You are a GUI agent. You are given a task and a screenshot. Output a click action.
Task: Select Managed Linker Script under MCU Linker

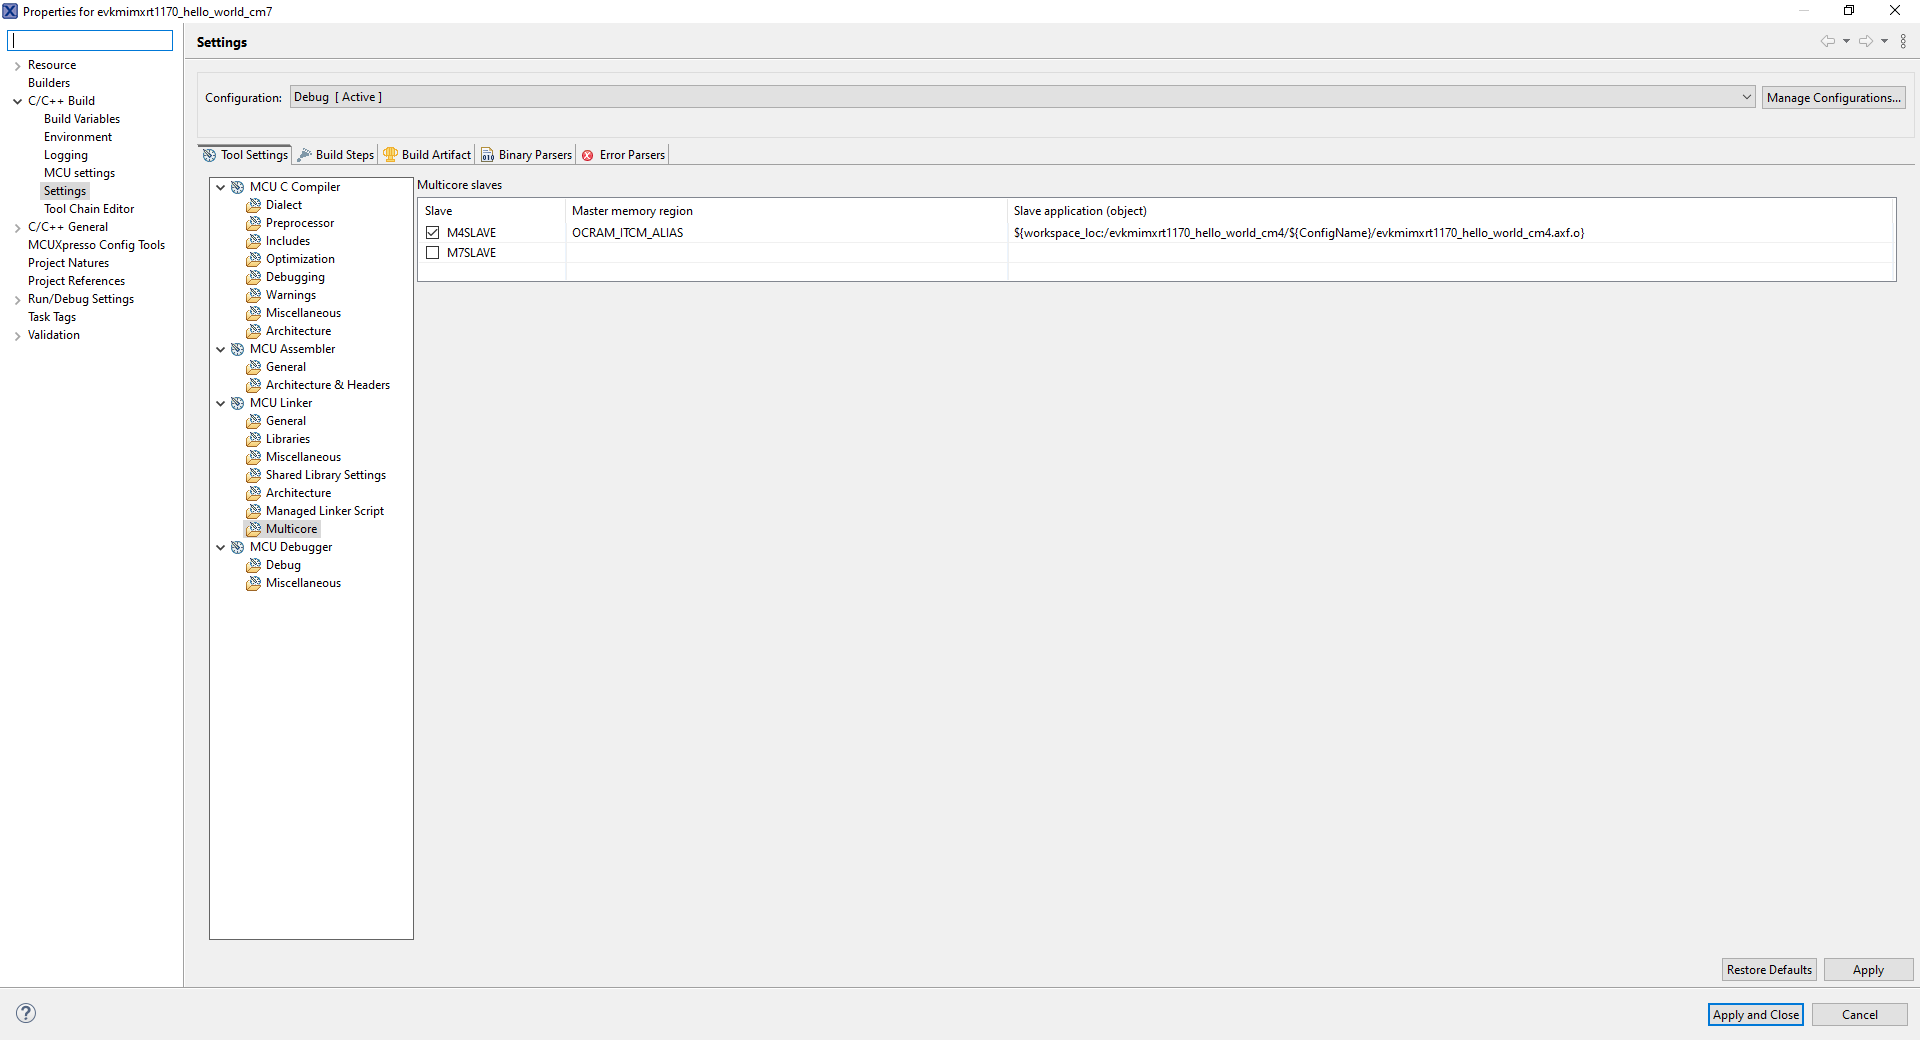[324, 510]
